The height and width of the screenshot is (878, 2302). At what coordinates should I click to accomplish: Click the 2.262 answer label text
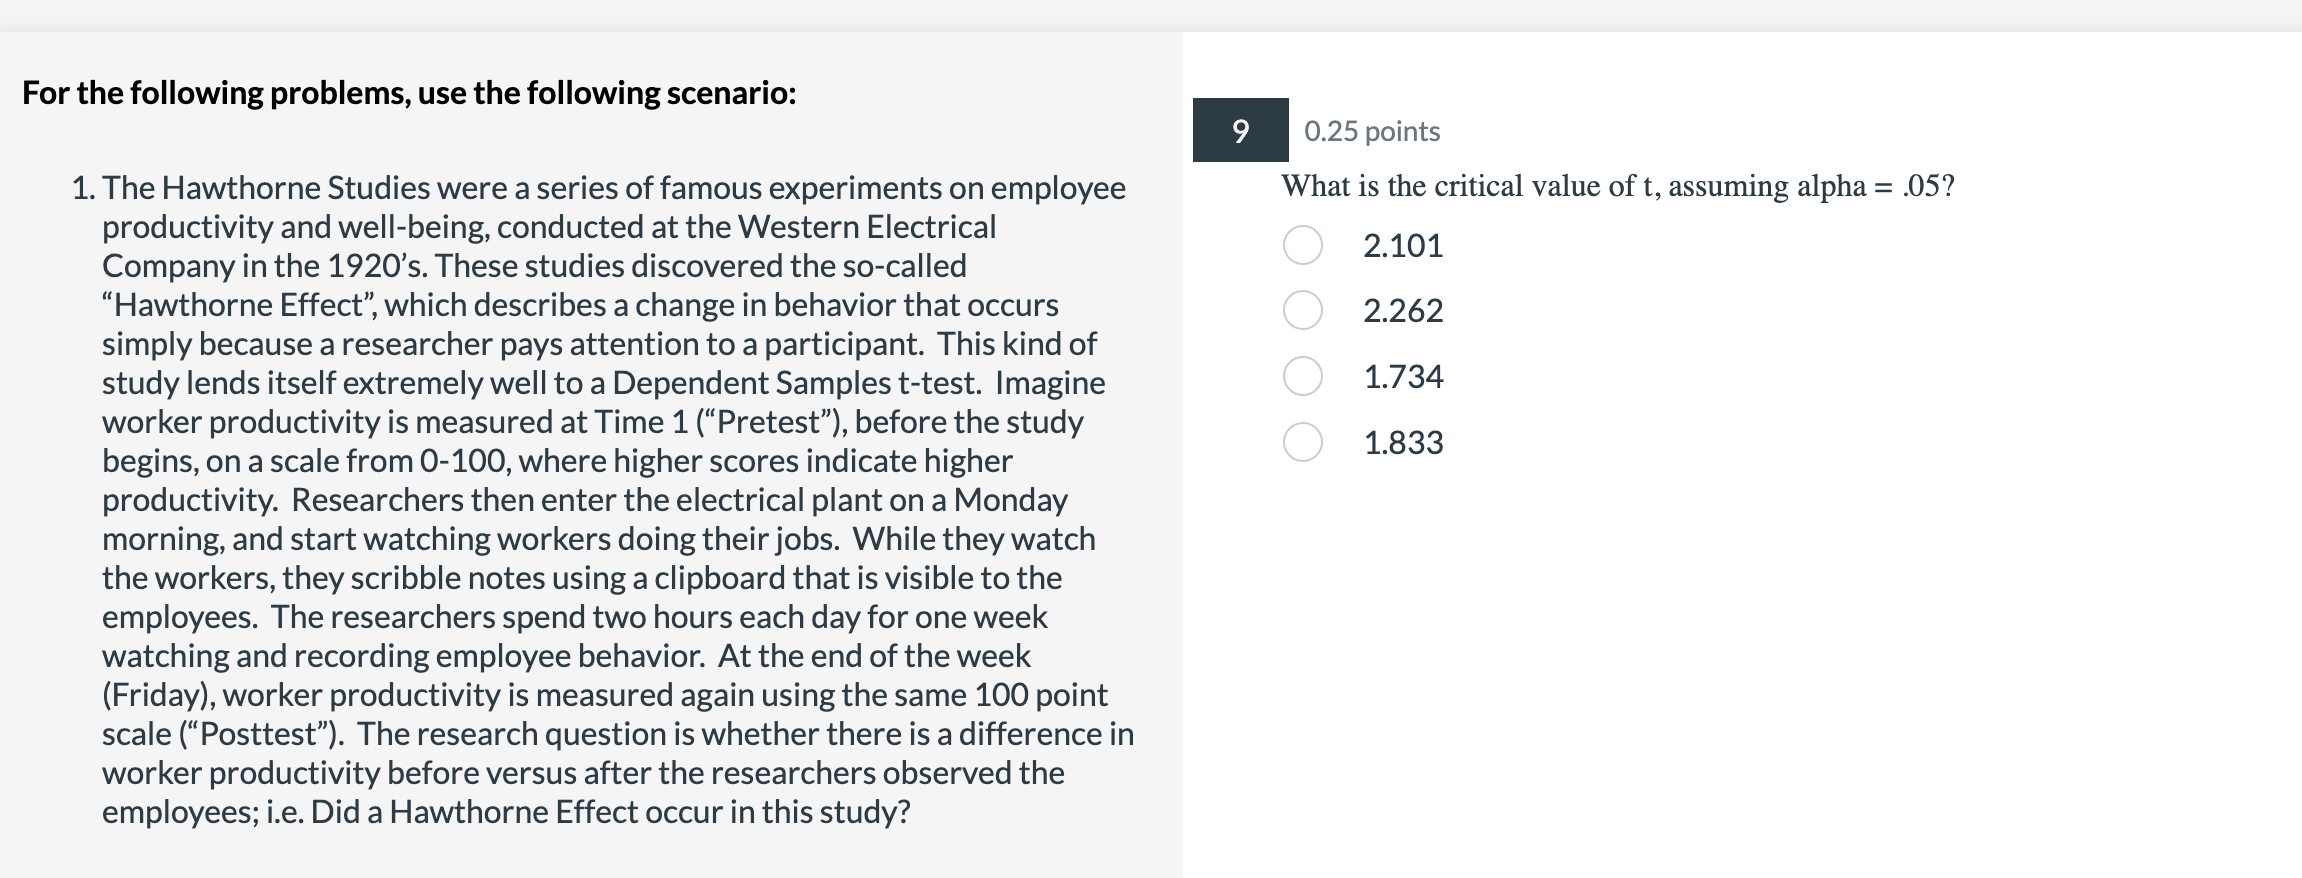point(1403,311)
